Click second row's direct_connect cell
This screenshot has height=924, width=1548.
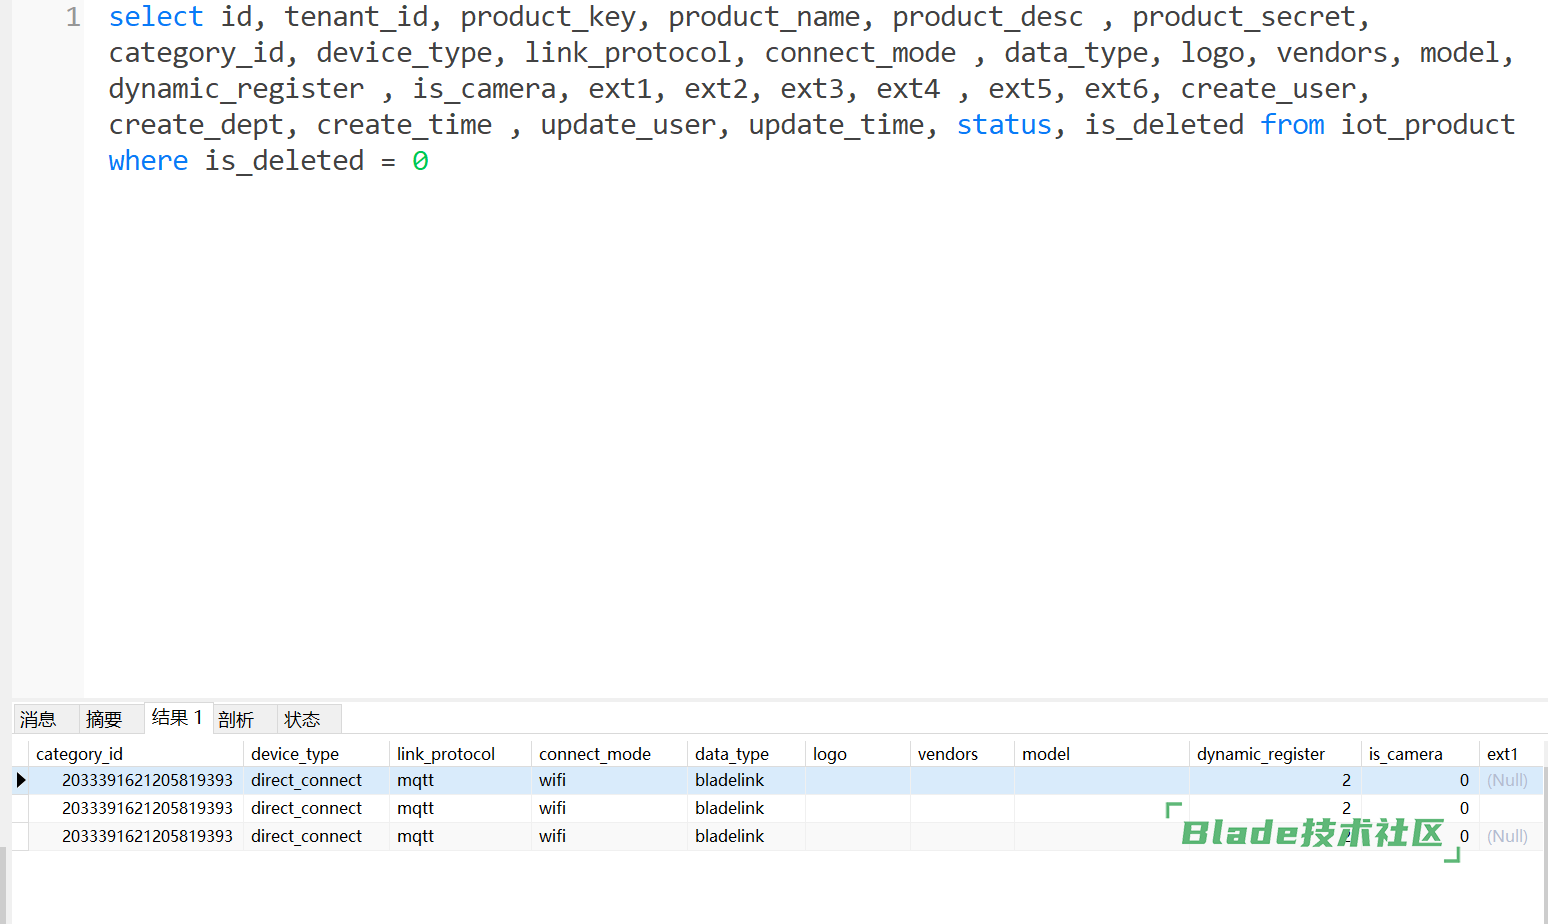coord(306,808)
